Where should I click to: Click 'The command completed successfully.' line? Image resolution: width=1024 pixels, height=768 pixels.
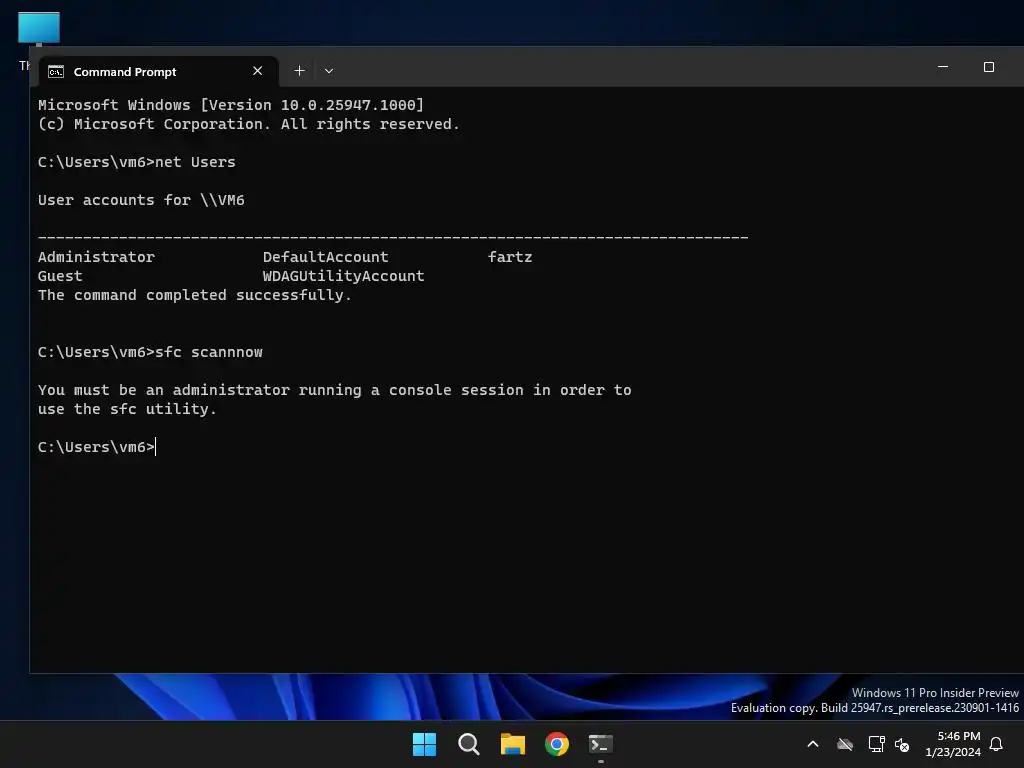click(x=195, y=295)
